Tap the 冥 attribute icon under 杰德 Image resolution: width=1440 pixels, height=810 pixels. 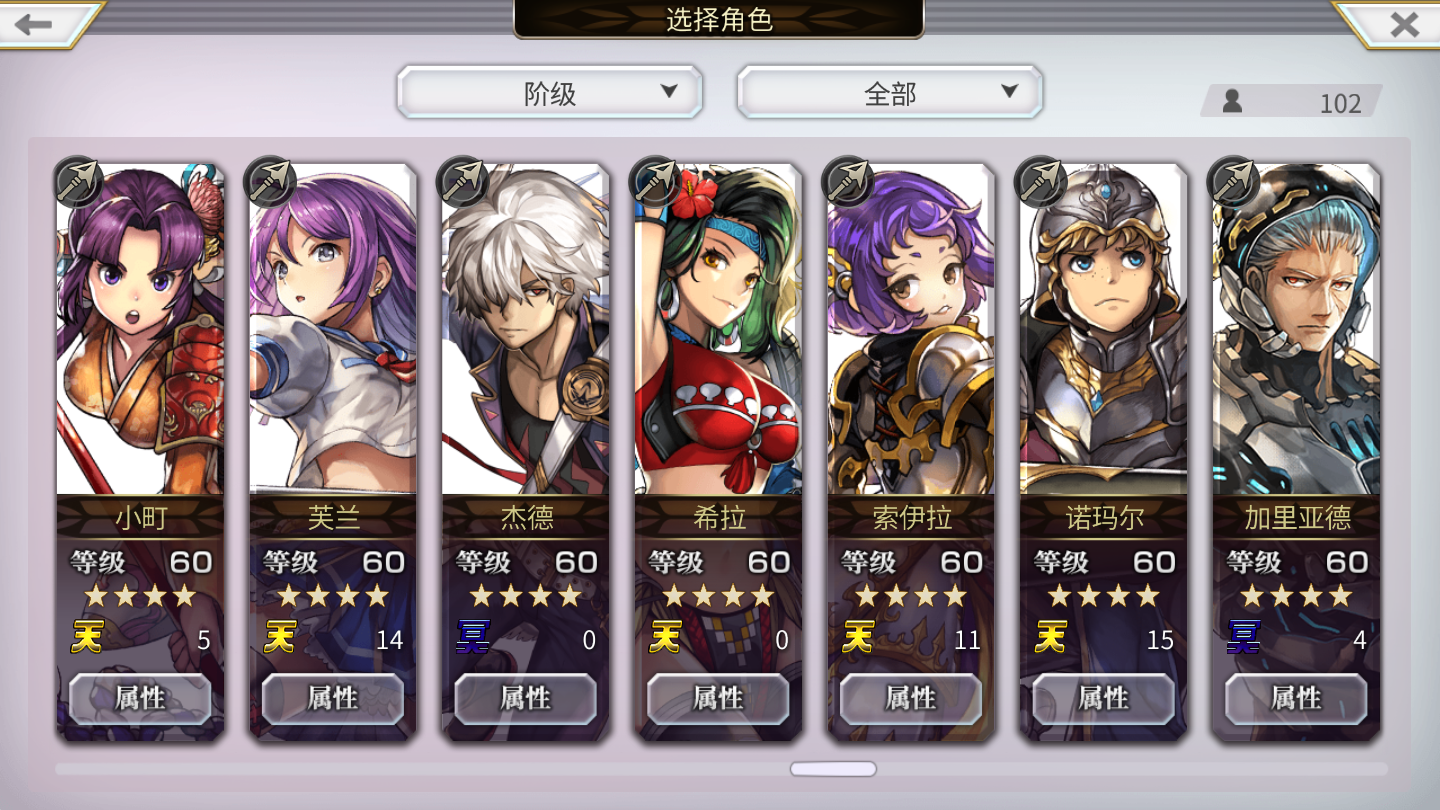[472, 637]
